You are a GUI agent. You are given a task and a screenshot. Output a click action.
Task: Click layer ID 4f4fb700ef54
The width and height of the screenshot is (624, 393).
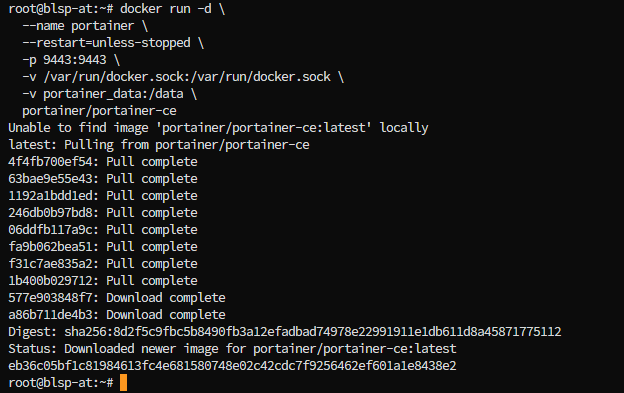point(50,162)
